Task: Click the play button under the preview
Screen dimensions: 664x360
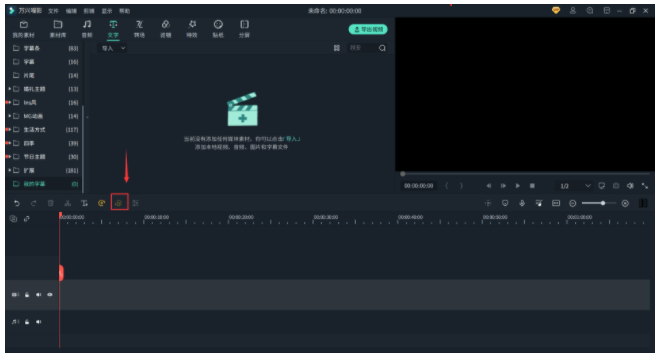Action: coord(517,186)
